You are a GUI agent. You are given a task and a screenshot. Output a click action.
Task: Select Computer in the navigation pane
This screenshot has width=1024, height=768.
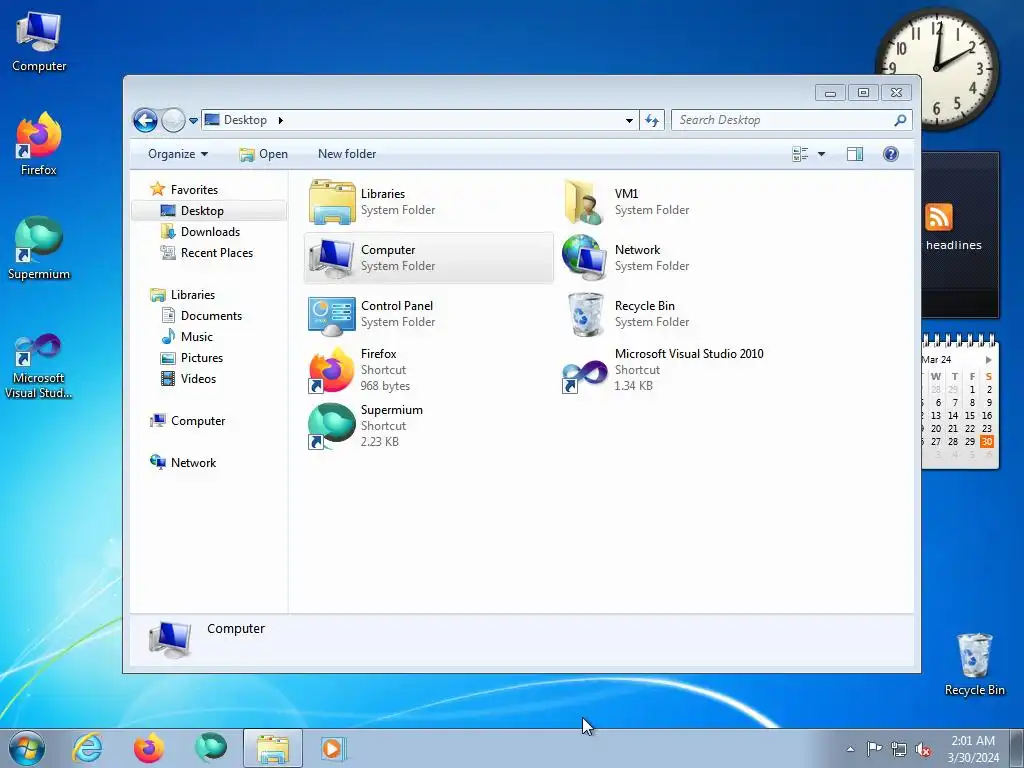point(198,421)
